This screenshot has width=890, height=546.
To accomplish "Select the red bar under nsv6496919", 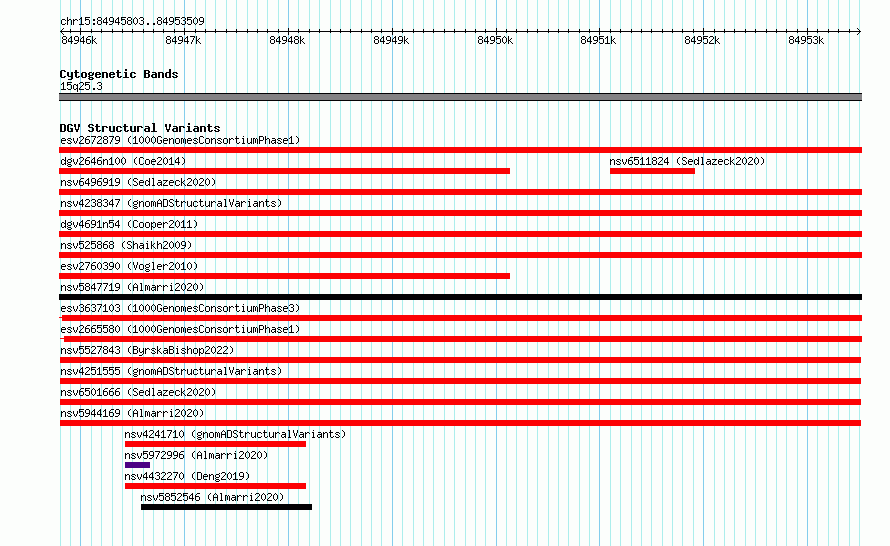I will pos(460,192).
